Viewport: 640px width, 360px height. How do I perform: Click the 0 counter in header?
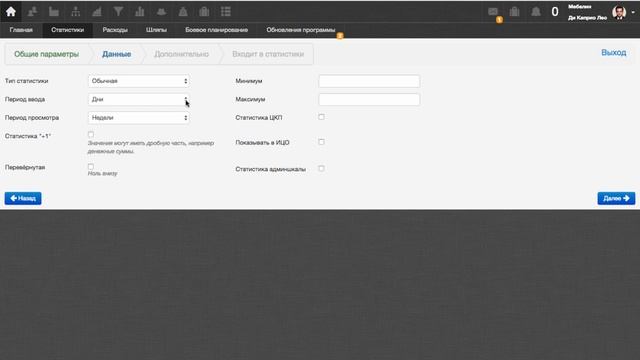tap(555, 12)
